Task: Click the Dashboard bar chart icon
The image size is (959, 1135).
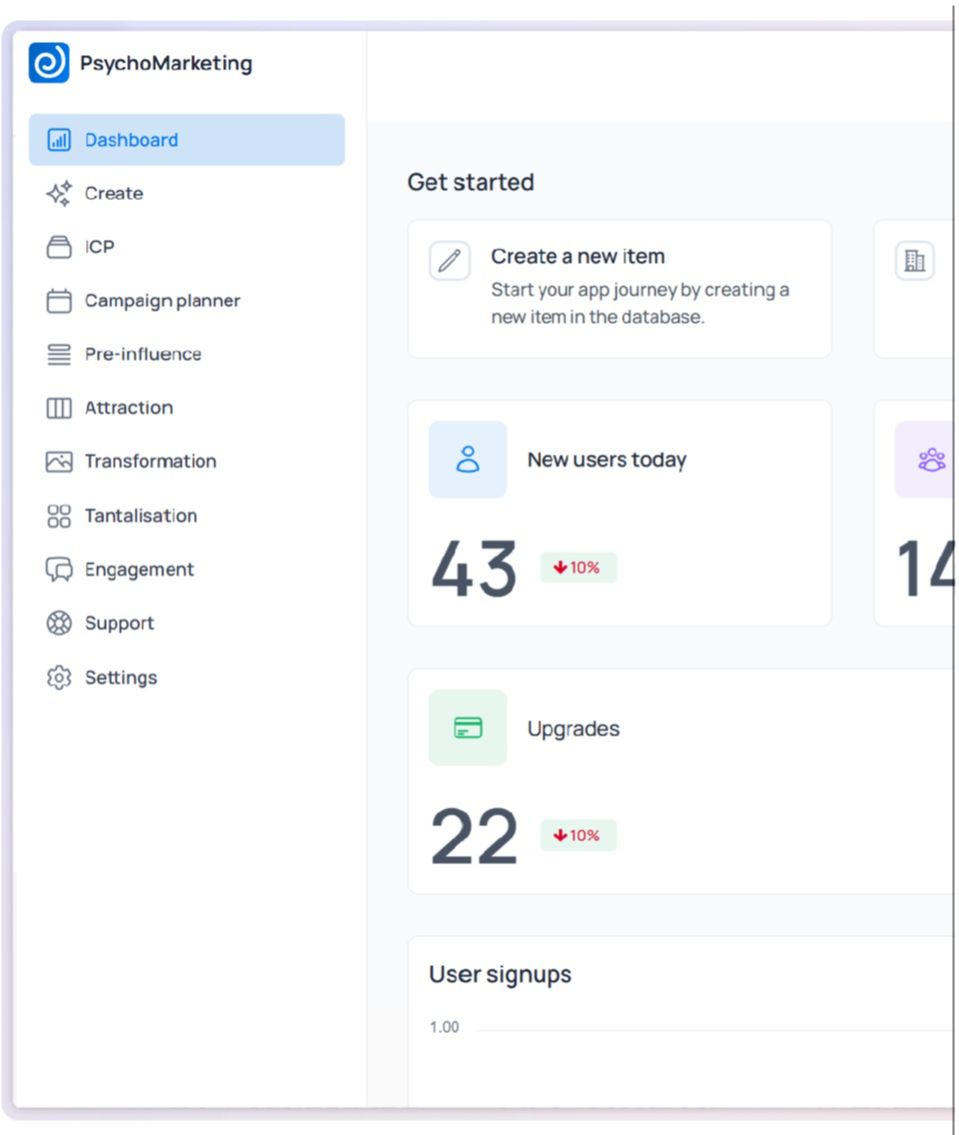Action: click(59, 140)
